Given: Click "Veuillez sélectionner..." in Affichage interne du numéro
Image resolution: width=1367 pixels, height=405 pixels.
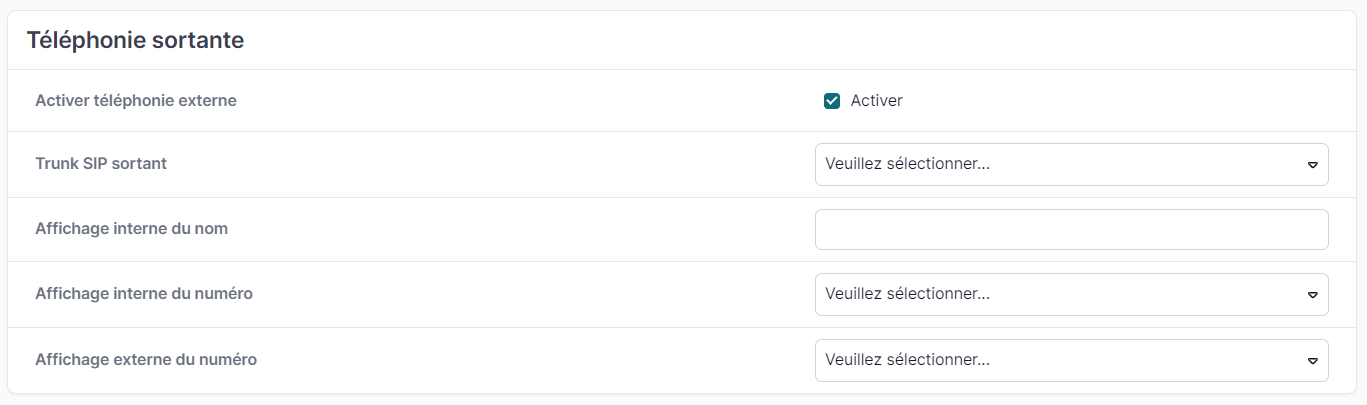Looking at the screenshot, I should point(907,294).
